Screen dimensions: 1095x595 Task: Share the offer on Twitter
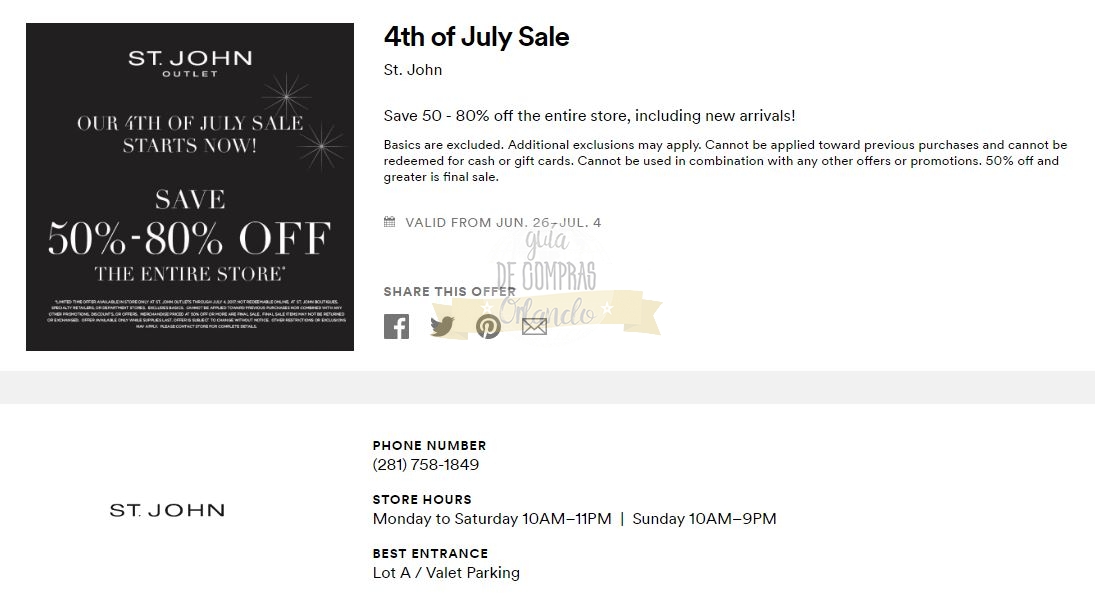click(442, 327)
